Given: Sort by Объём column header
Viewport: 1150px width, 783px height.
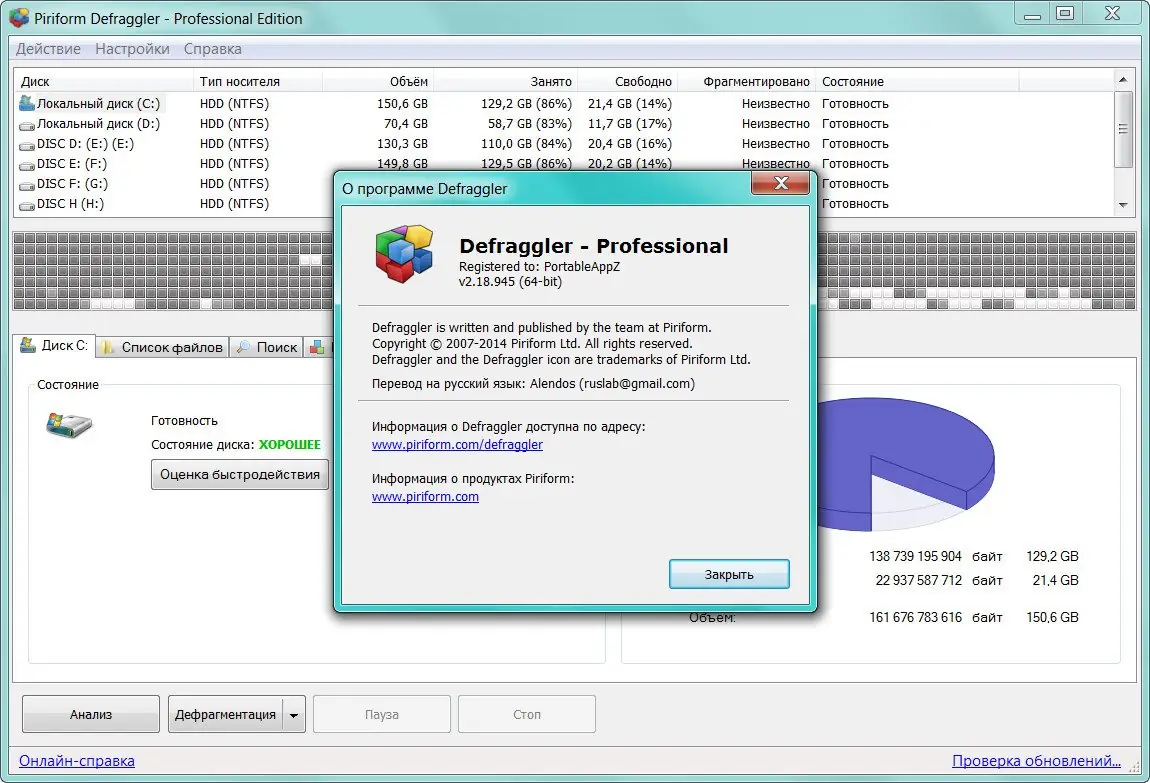Looking at the screenshot, I should (378, 81).
